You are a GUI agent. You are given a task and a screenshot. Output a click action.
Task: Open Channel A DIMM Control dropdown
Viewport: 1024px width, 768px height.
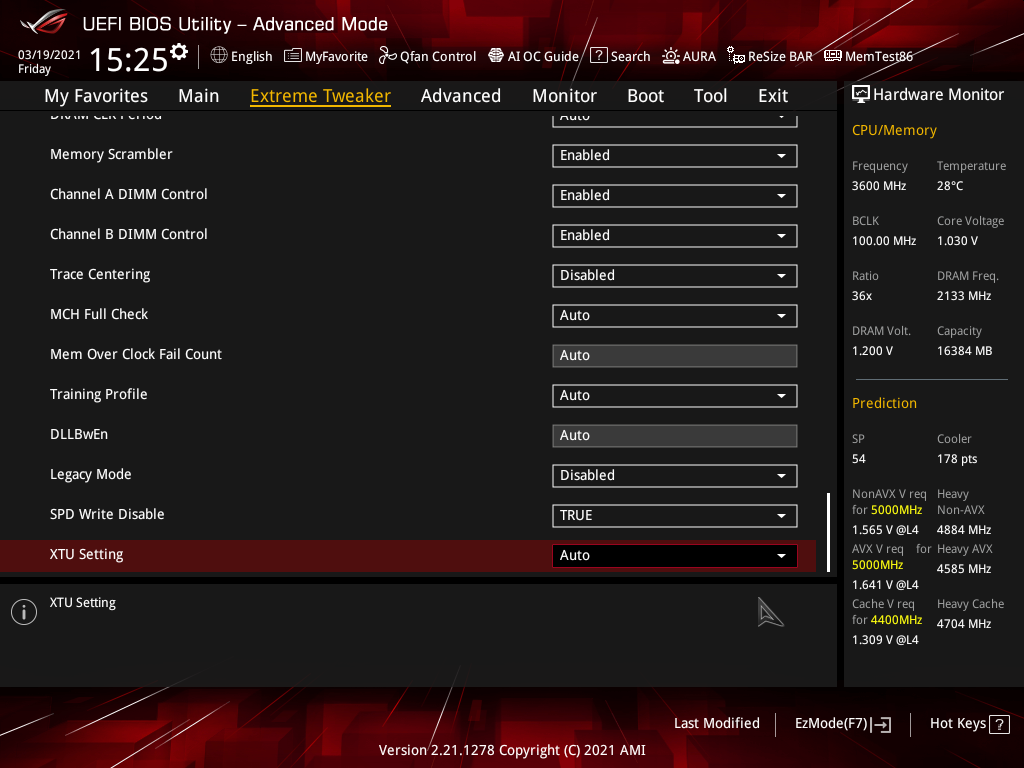click(x=675, y=195)
